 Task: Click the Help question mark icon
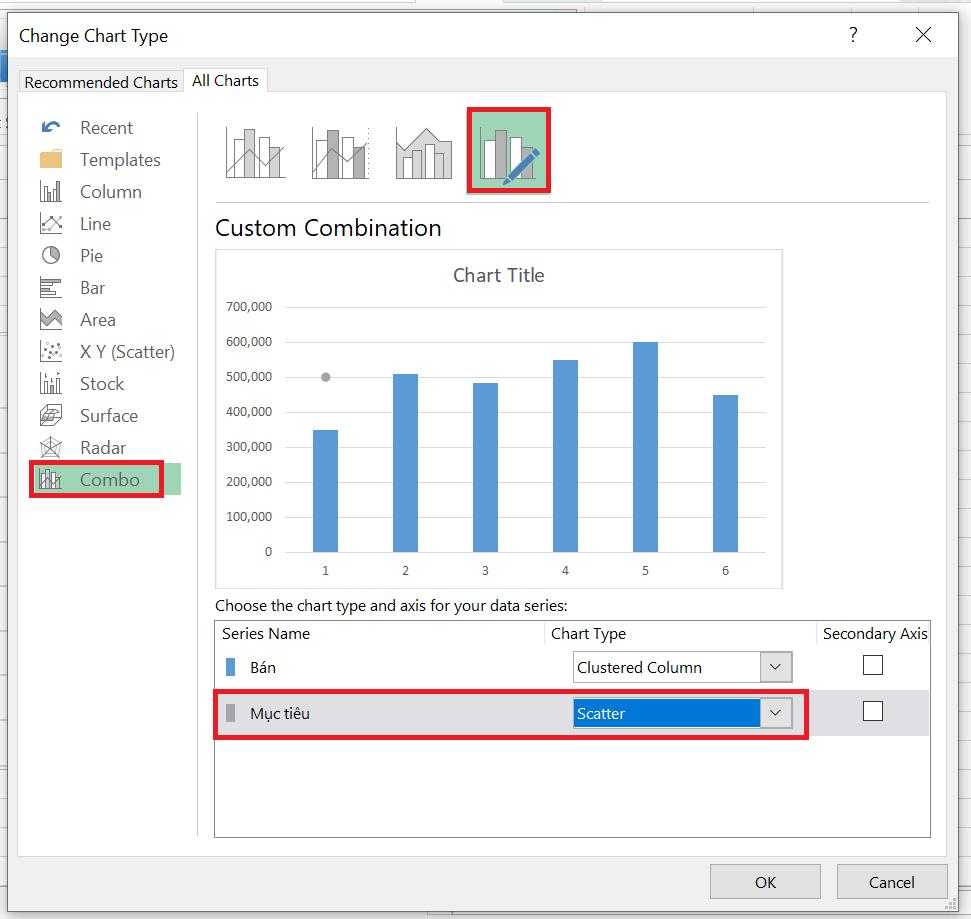[853, 36]
